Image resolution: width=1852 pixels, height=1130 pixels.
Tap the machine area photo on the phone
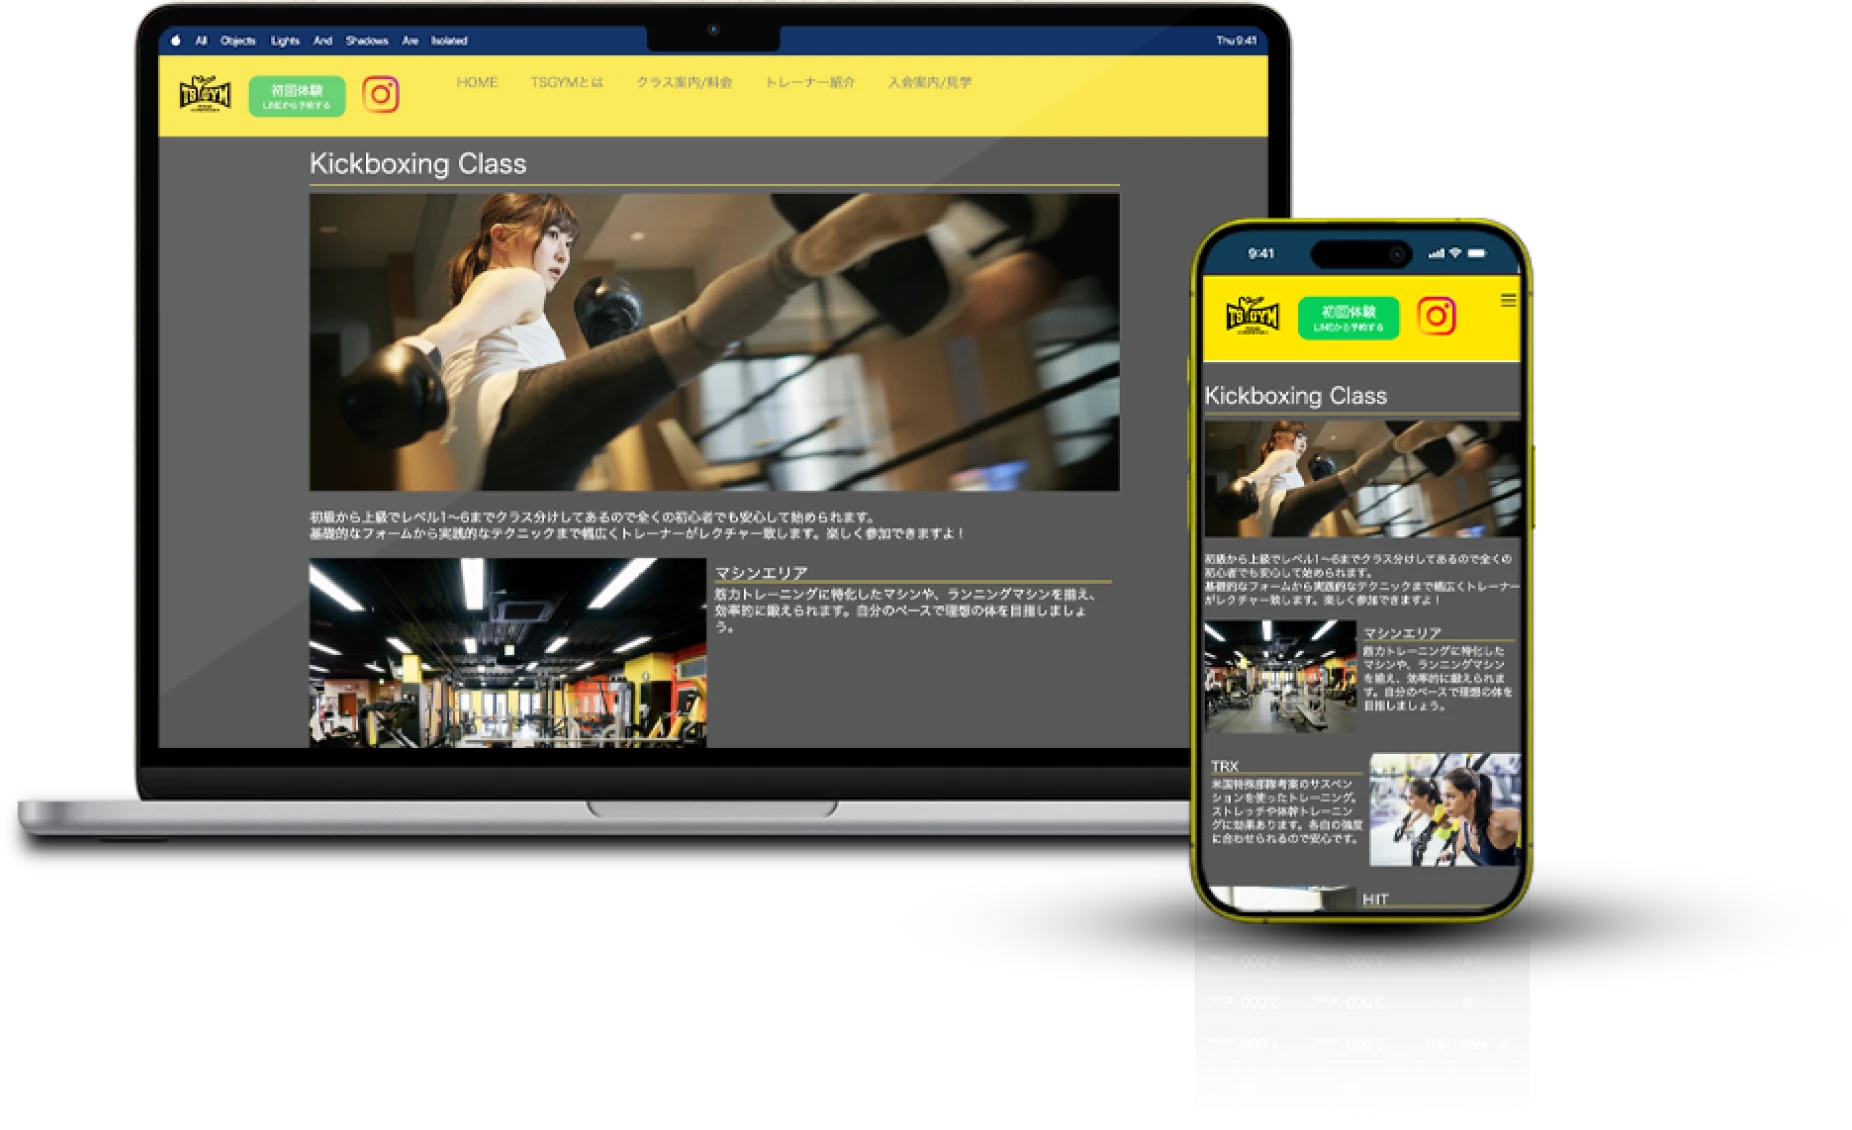(x=1280, y=677)
